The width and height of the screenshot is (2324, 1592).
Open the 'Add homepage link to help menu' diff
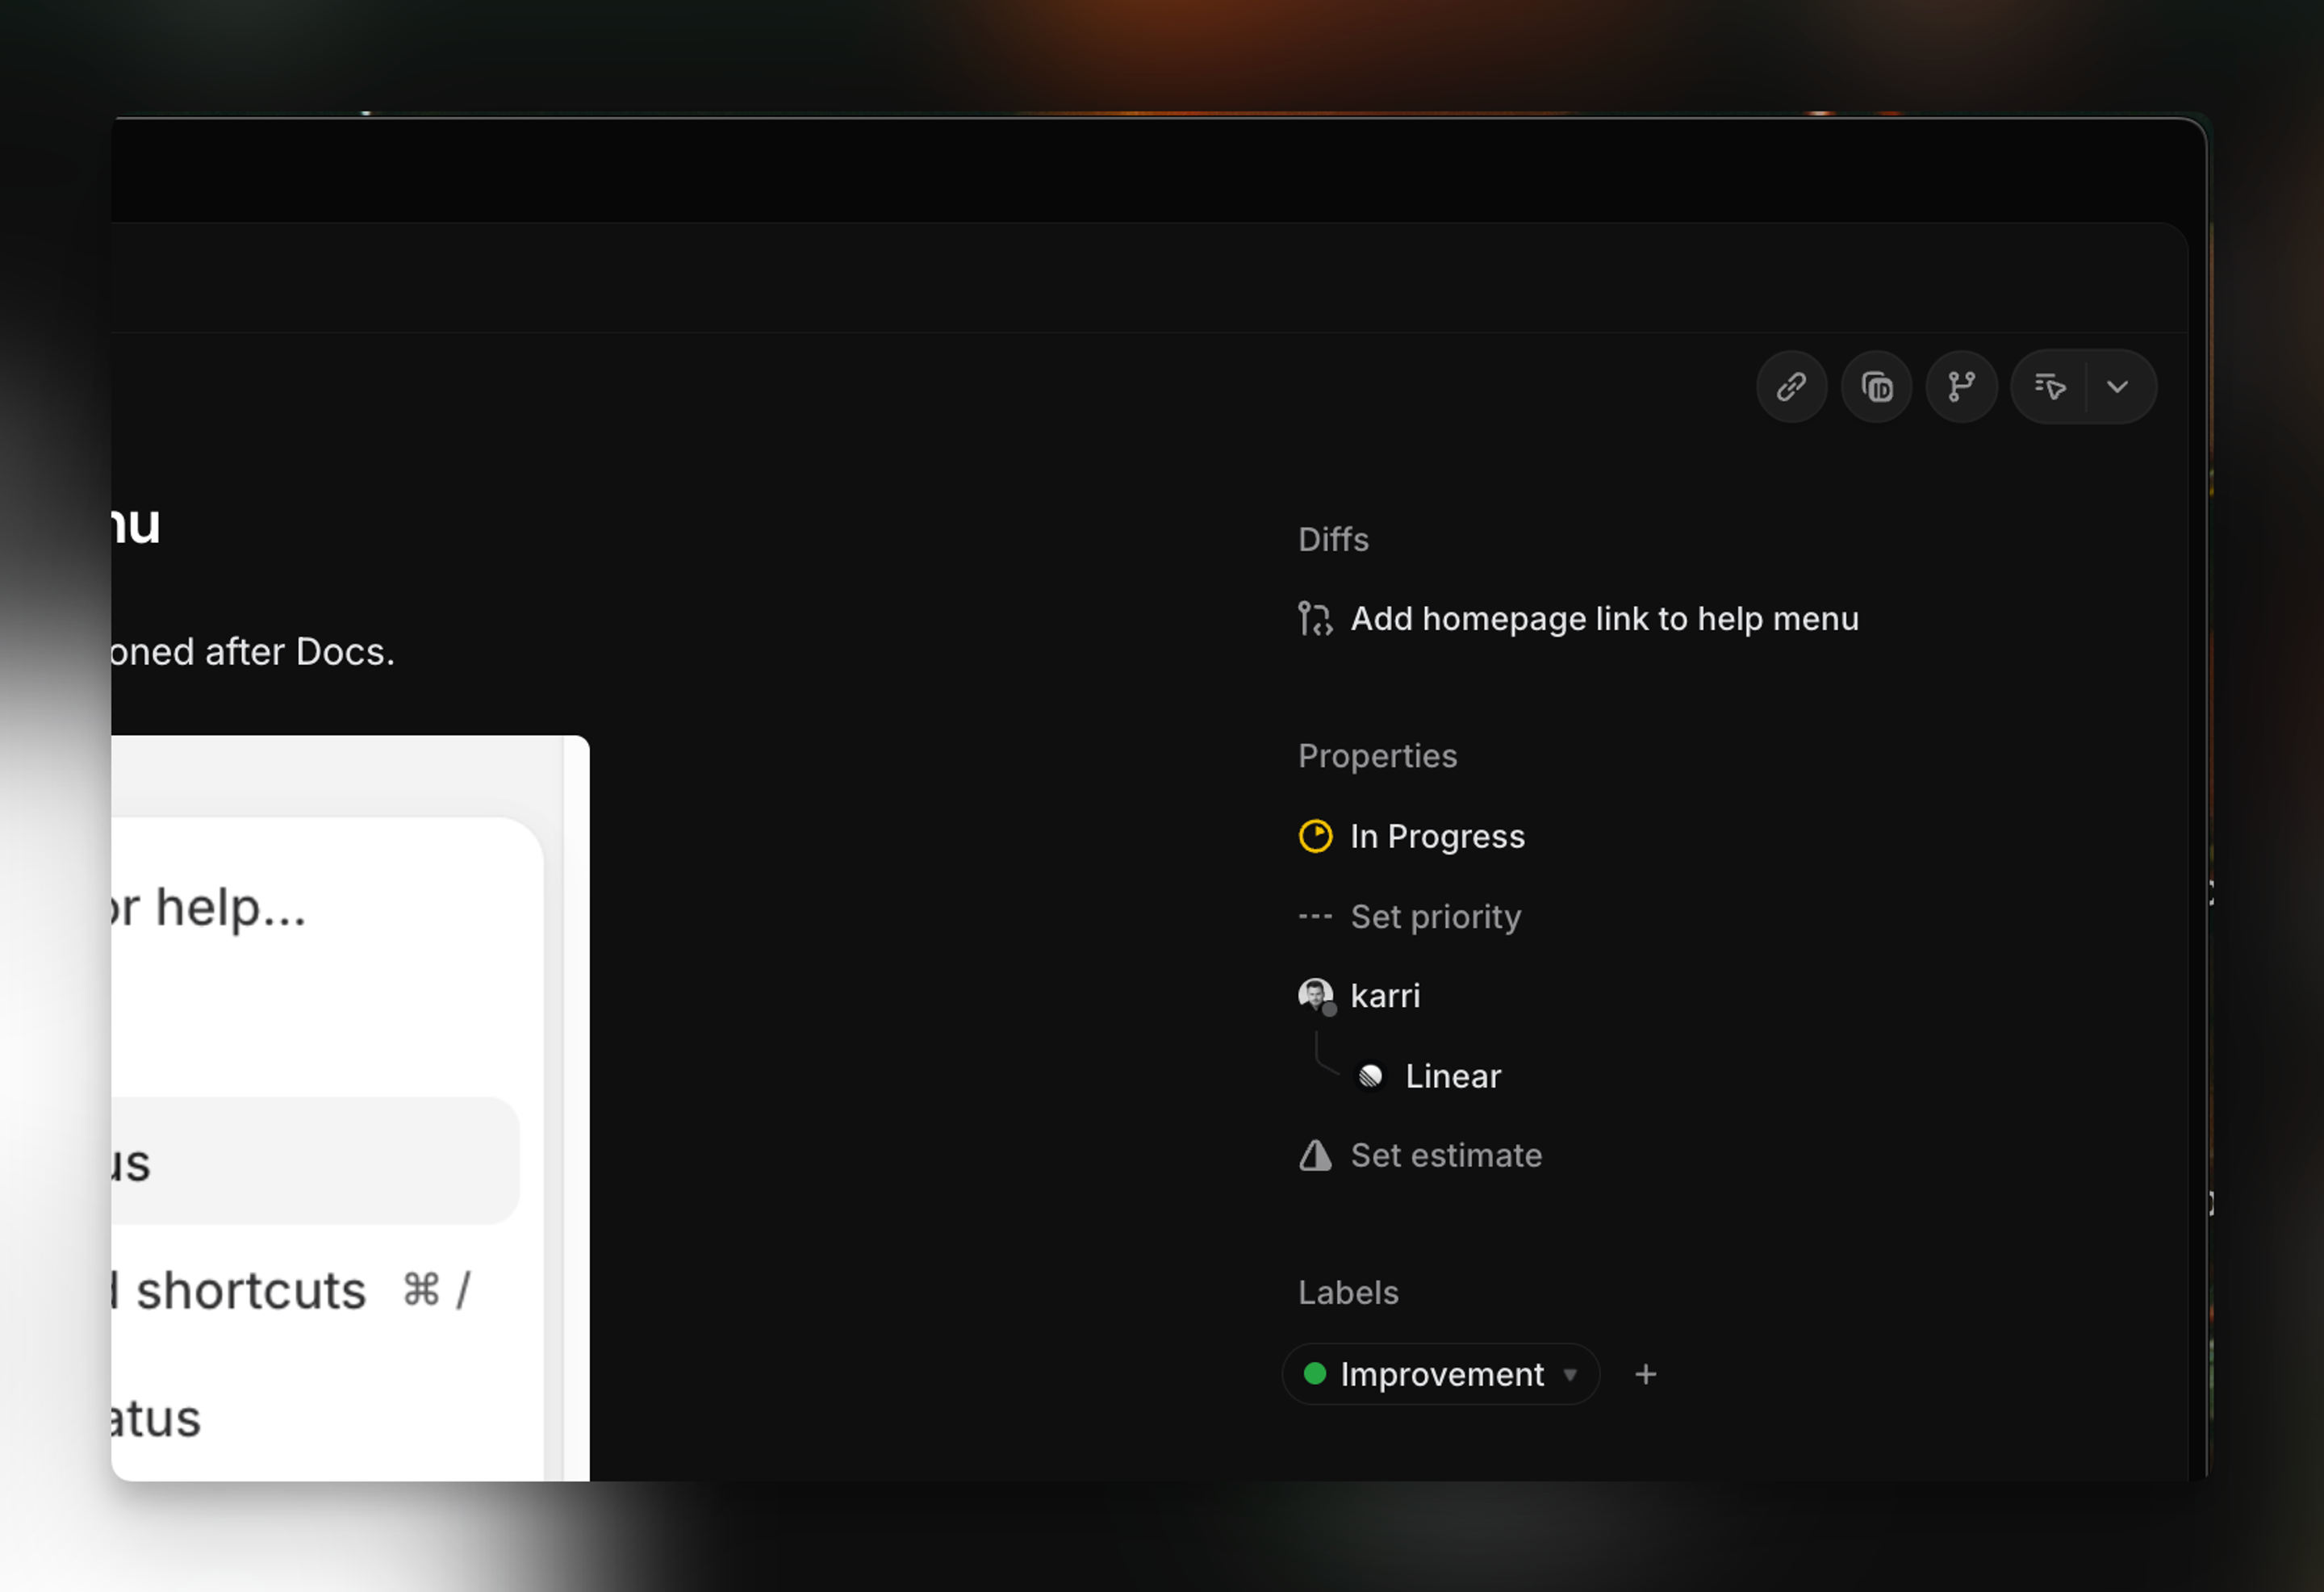click(1605, 619)
